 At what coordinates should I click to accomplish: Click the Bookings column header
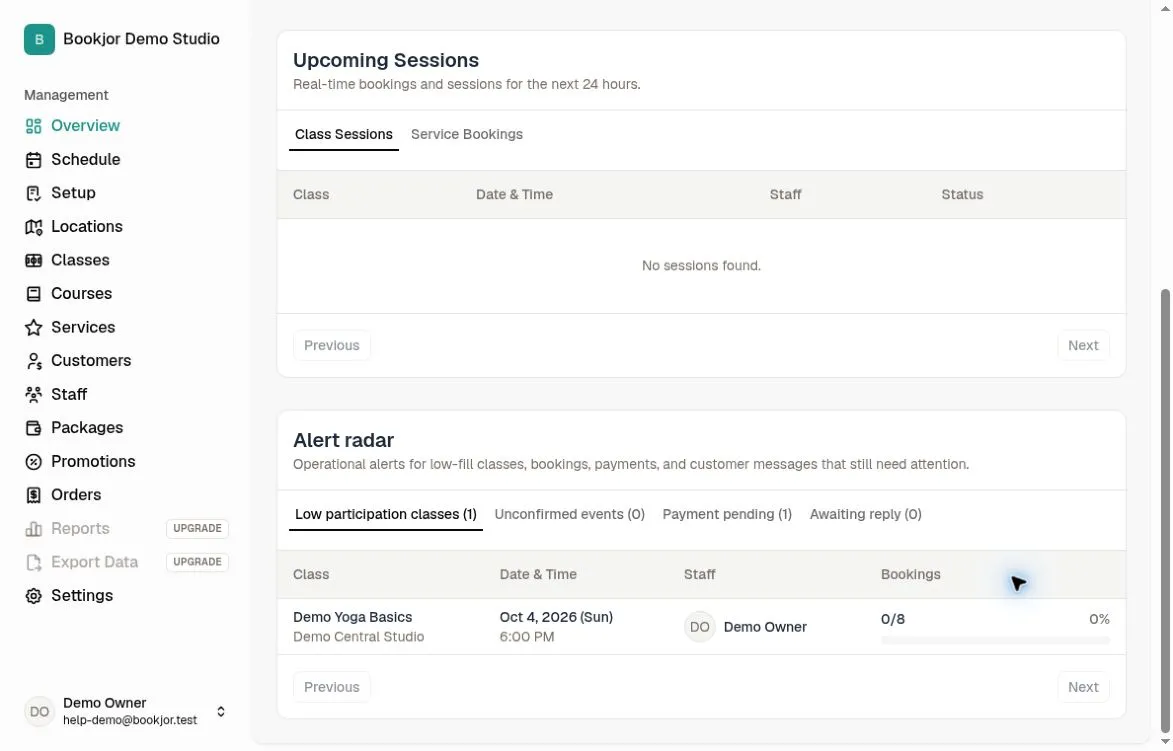pyautogui.click(x=910, y=574)
